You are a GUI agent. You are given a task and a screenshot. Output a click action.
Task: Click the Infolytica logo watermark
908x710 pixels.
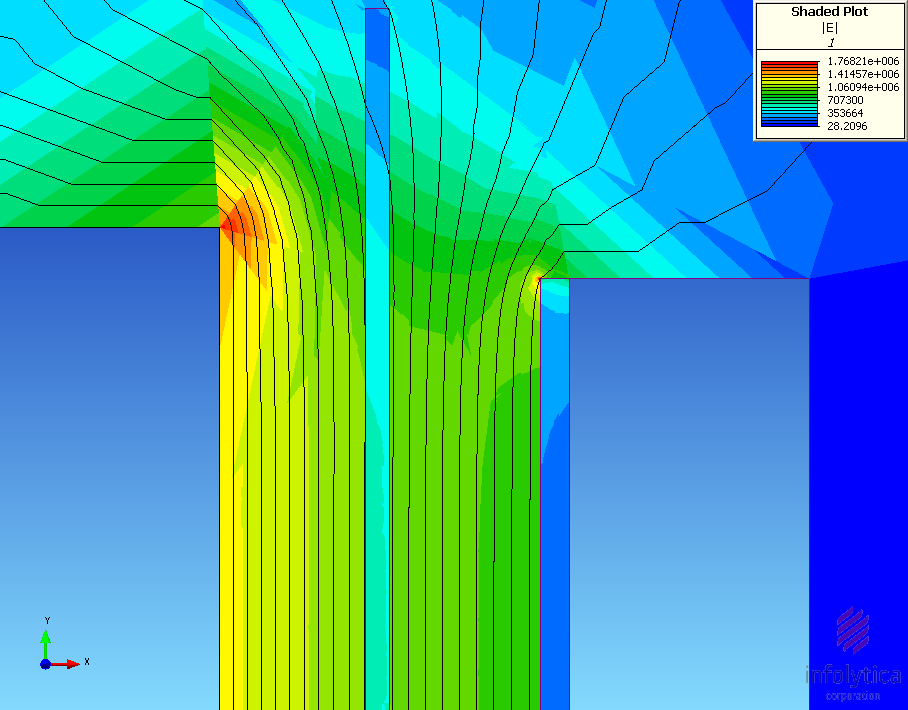pos(853,629)
